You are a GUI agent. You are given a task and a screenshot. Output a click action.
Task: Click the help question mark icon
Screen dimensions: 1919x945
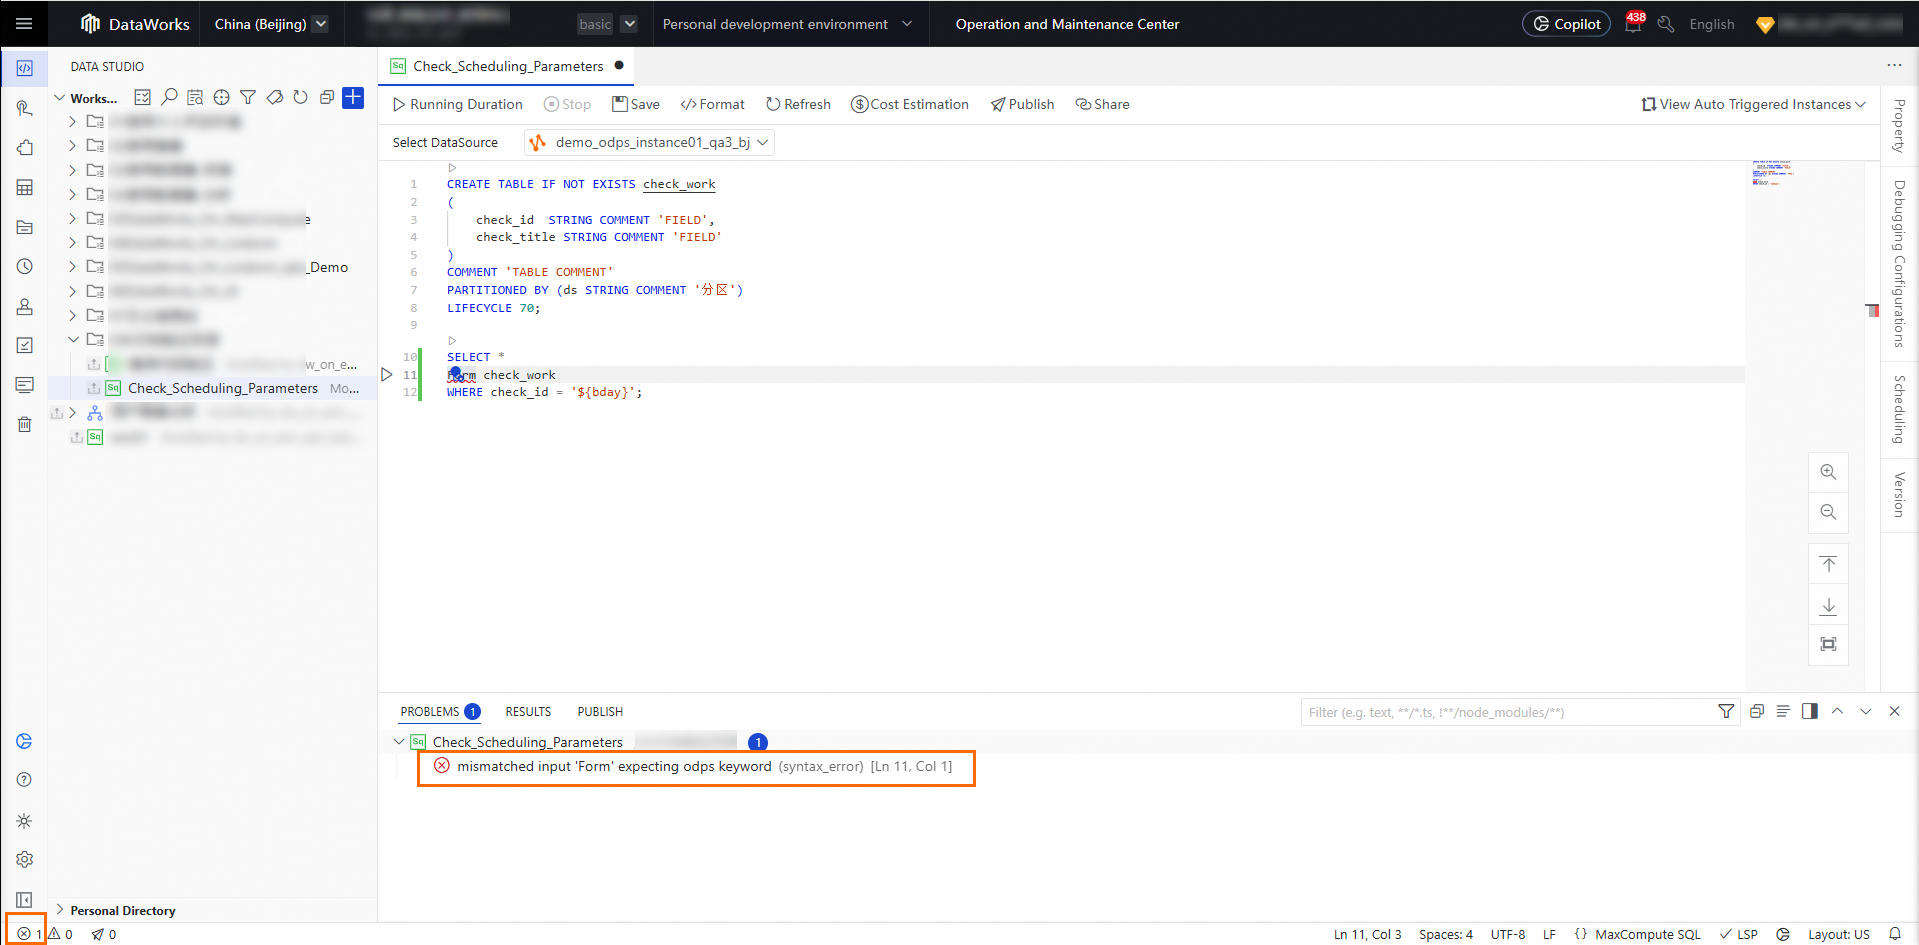pyautogui.click(x=25, y=780)
